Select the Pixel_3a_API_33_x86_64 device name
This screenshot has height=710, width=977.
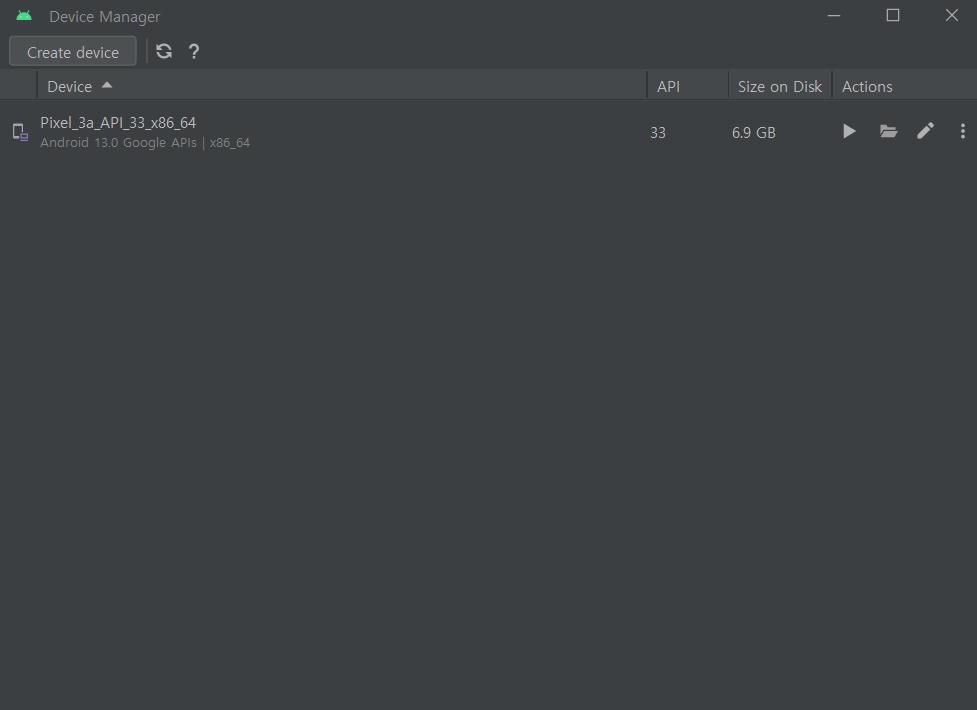[118, 123]
